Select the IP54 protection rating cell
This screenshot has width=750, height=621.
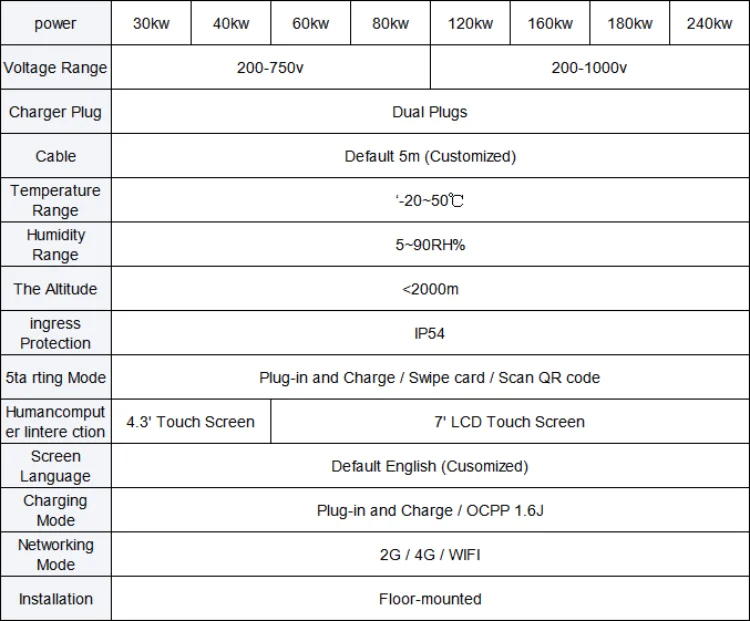coord(429,333)
